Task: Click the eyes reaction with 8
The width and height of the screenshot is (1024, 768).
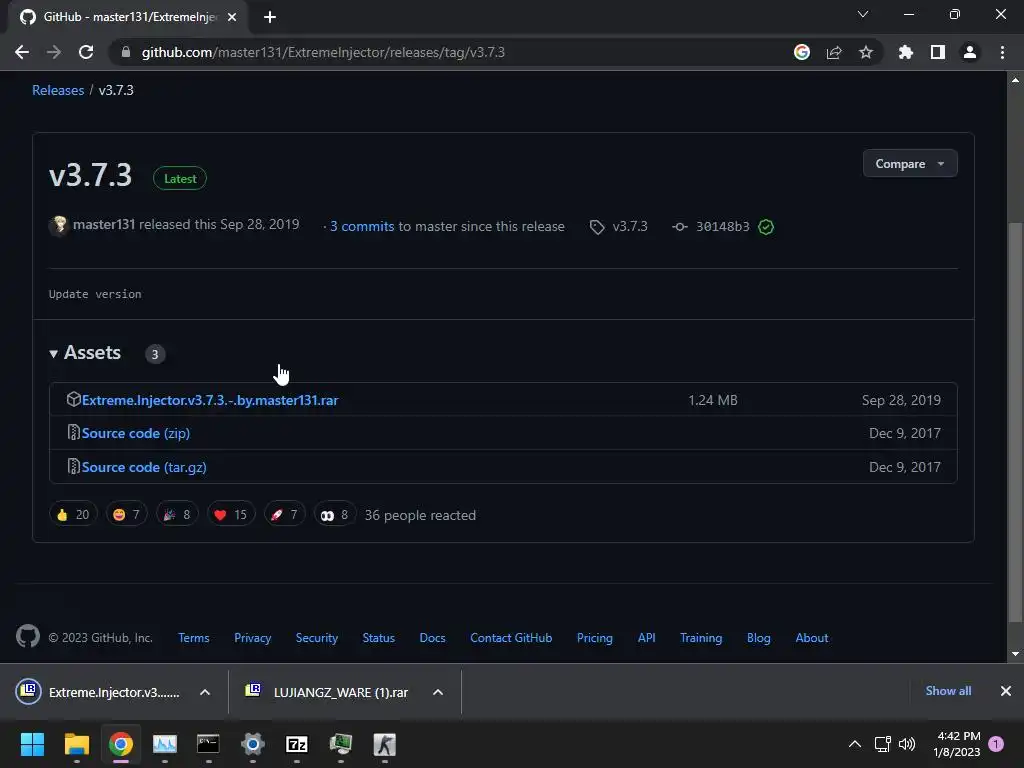Action: click(335, 515)
